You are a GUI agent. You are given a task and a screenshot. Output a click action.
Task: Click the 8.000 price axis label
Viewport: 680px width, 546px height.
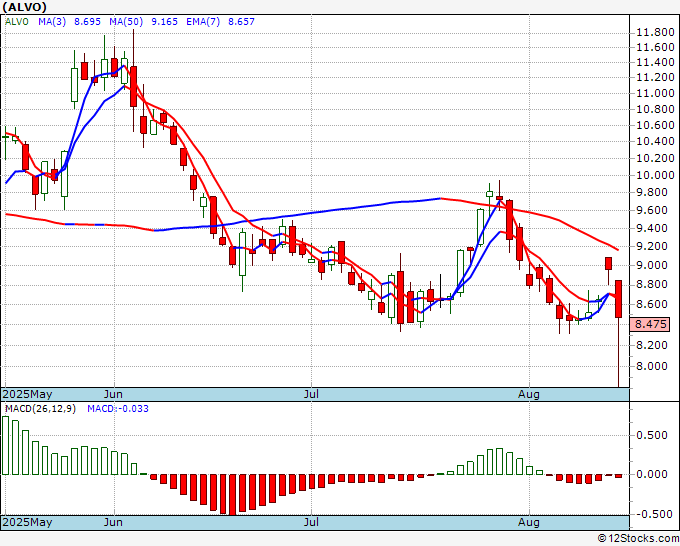click(652, 366)
